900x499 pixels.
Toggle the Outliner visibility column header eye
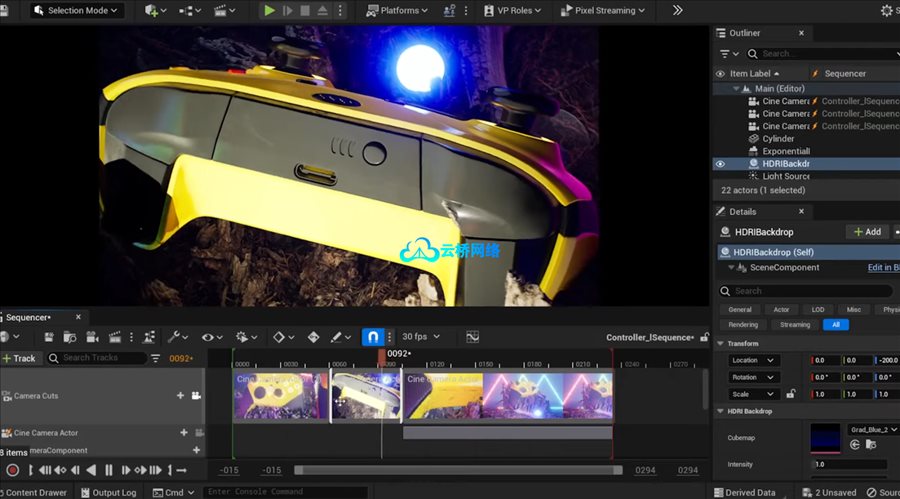tap(720, 74)
